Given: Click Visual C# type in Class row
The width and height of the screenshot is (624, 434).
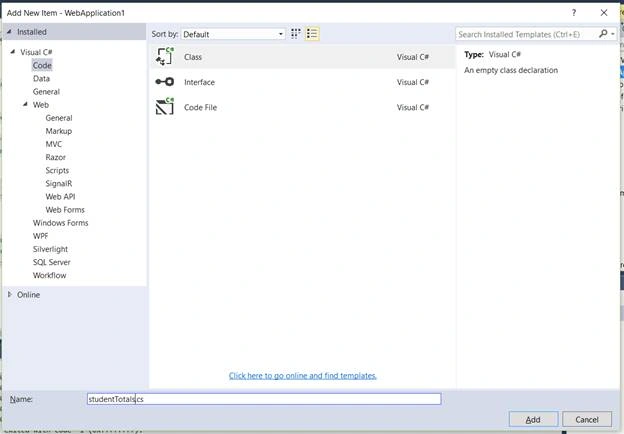Looking at the screenshot, I should [x=413, y=57].
